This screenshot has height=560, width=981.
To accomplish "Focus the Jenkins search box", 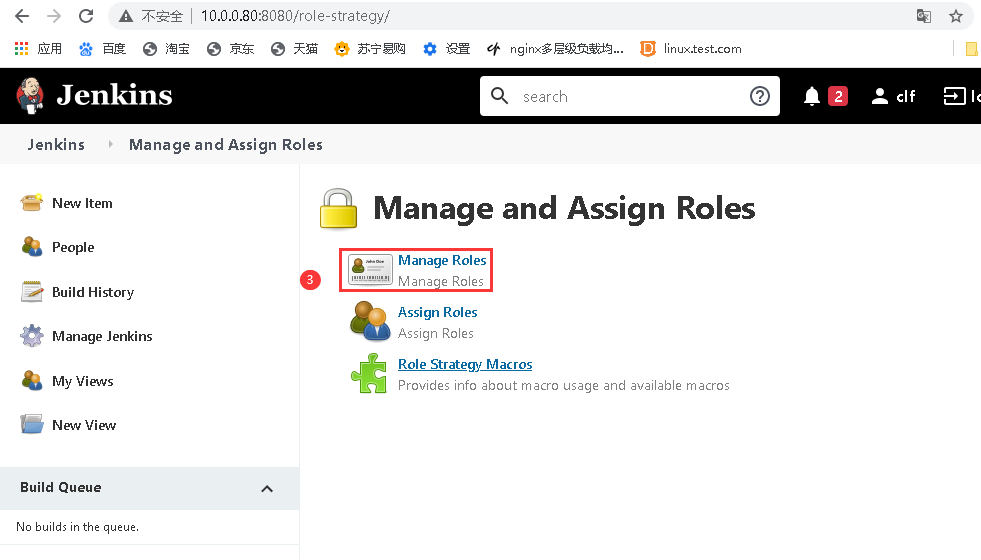I will click(x=629, y=96).
